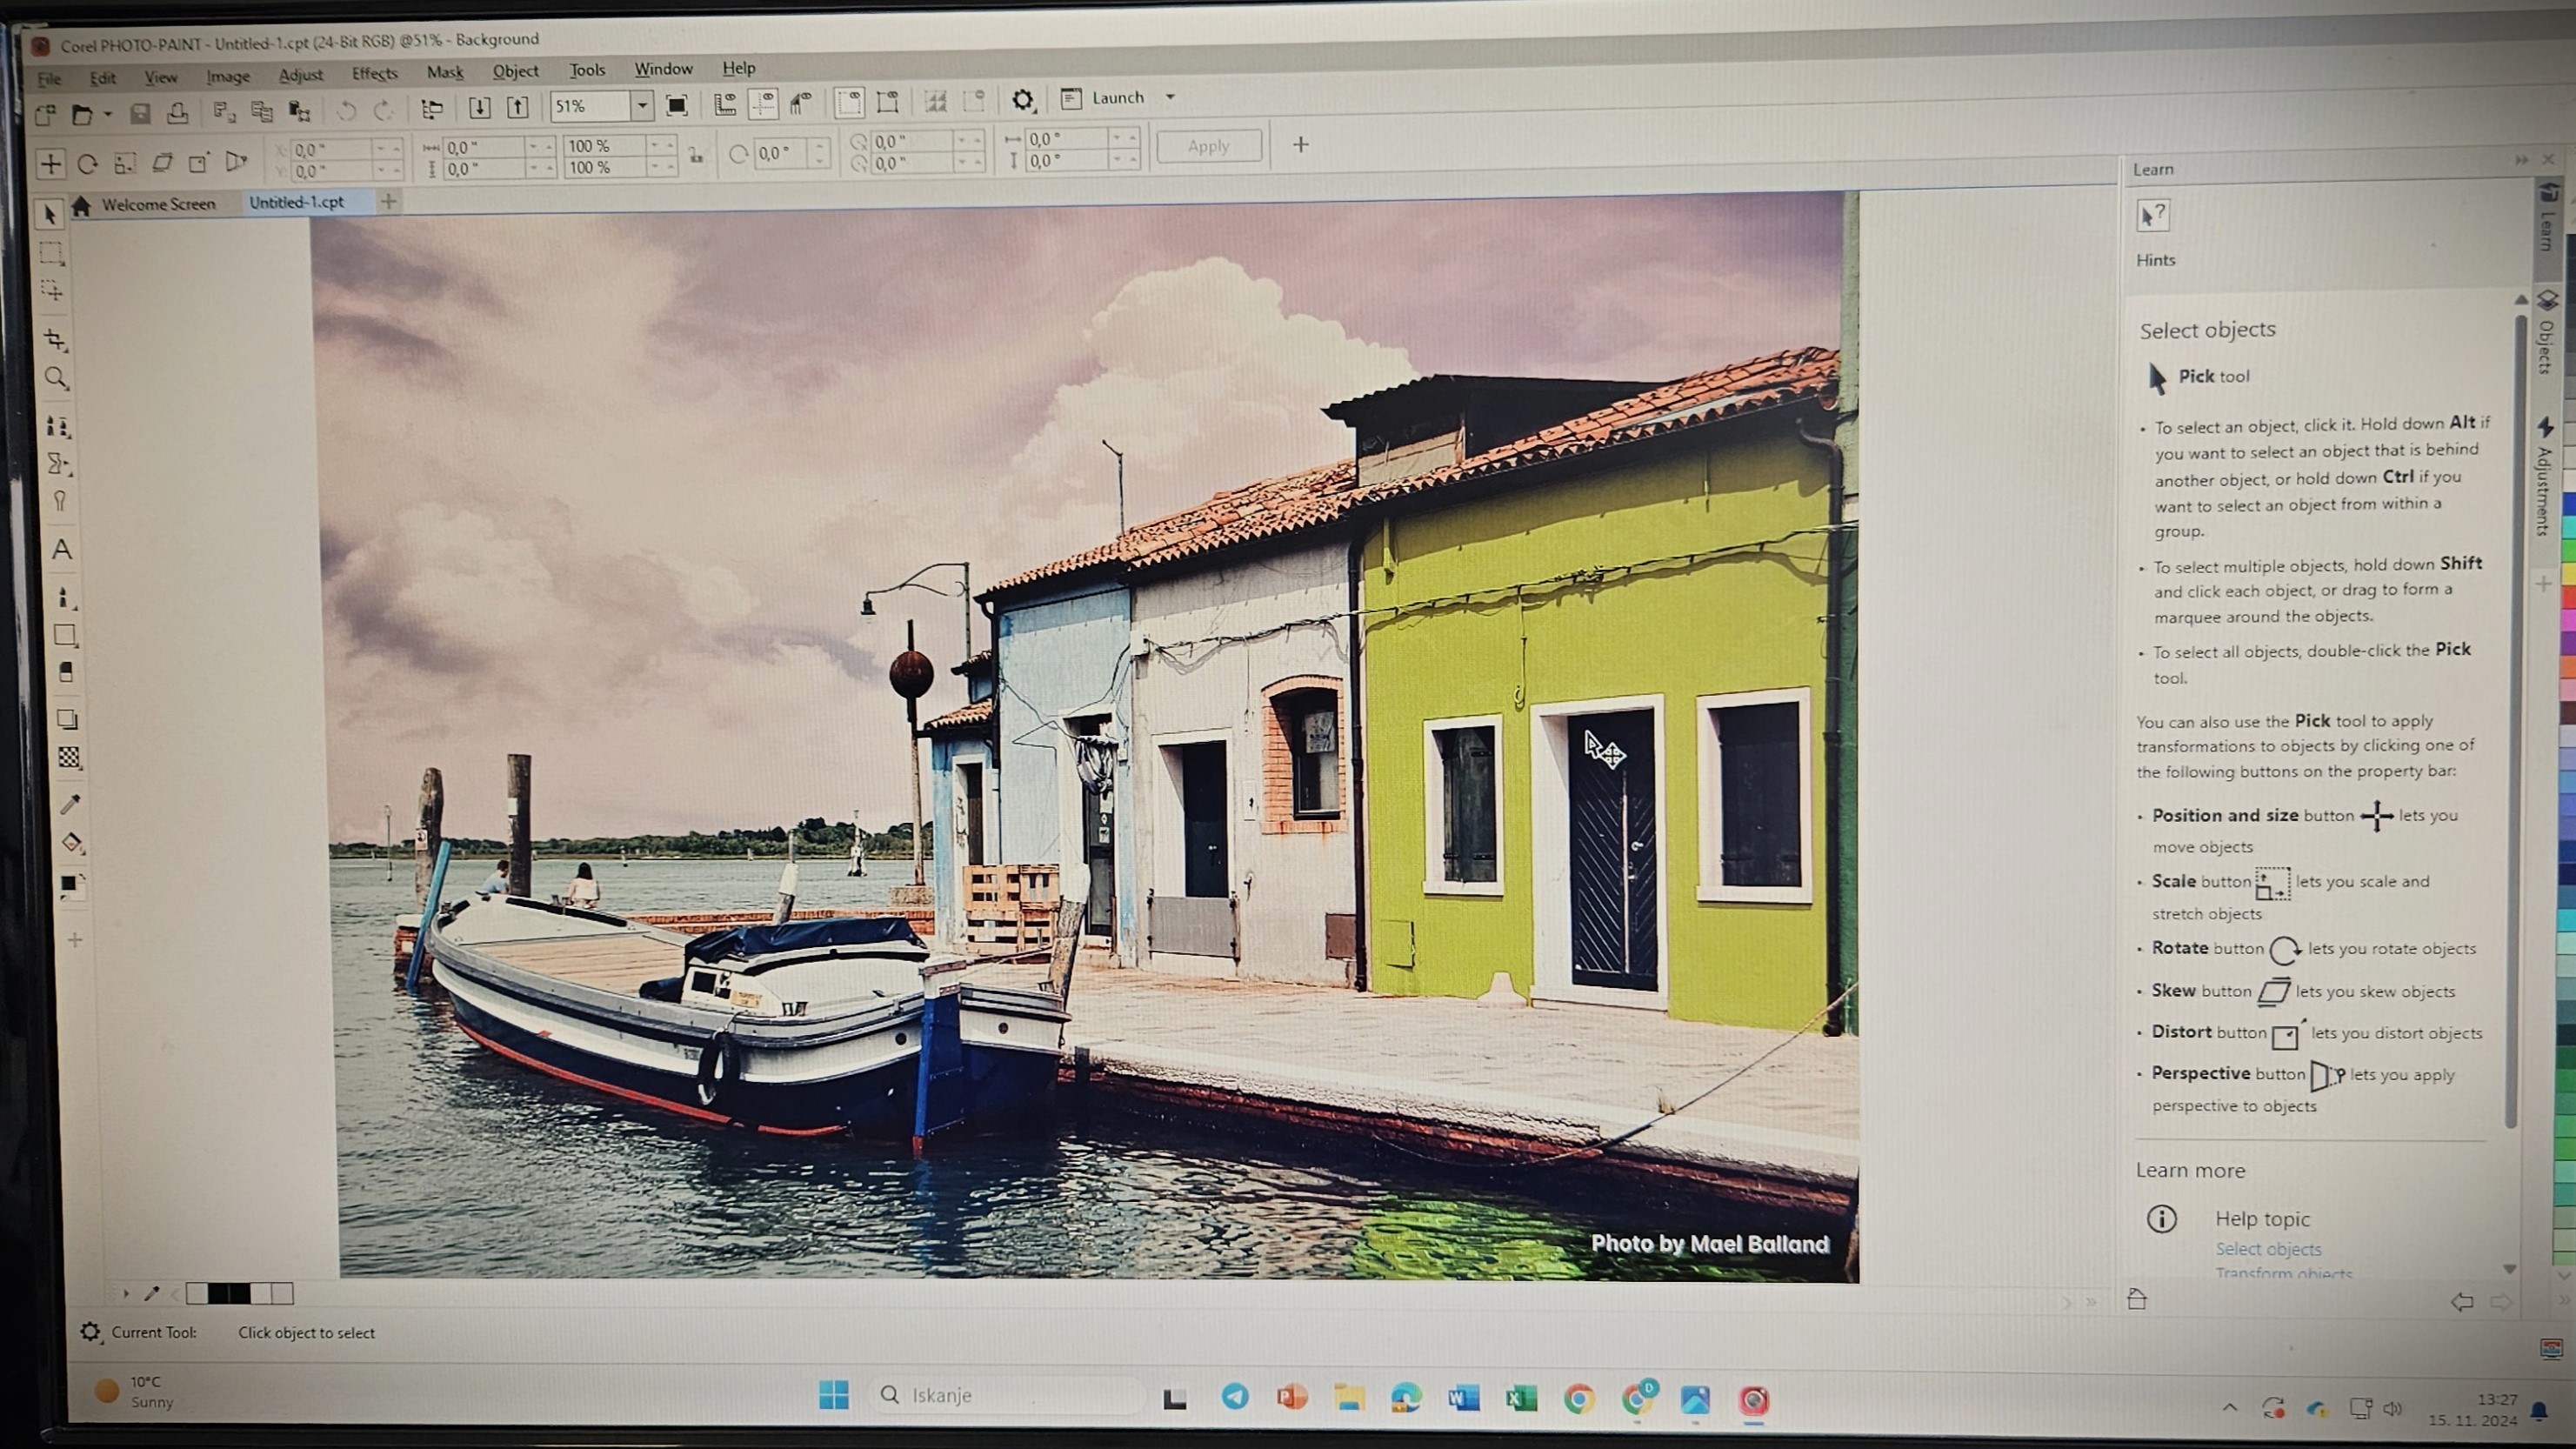Pick the Fill bucket tool

(72, 843)
